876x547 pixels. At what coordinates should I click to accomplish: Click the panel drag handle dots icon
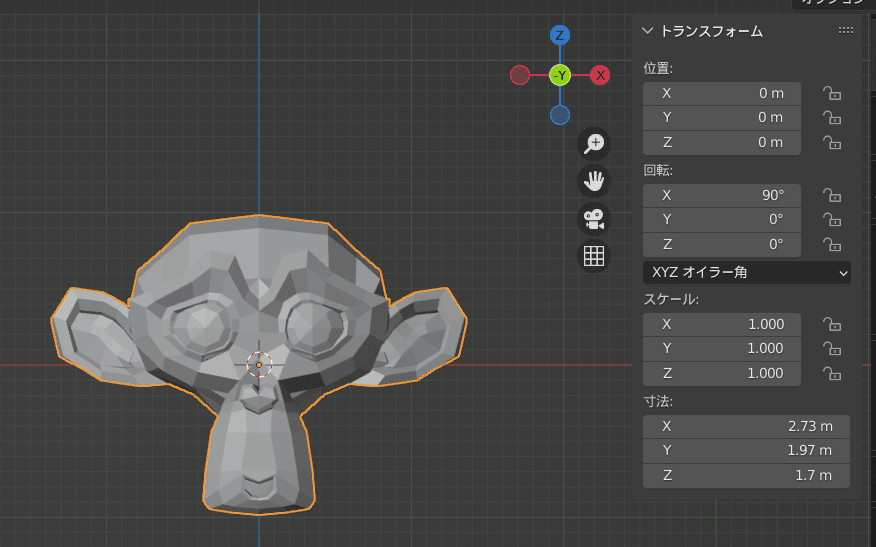point(846,31)
